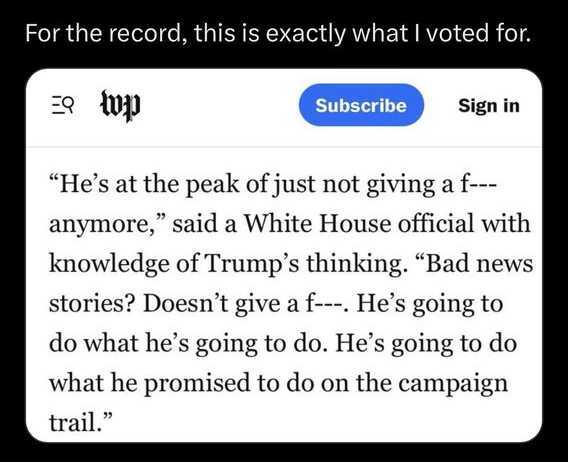Click the words 'campaign' in the paragraph
Screen dimensions: 568x462
[x=453, y=383]
